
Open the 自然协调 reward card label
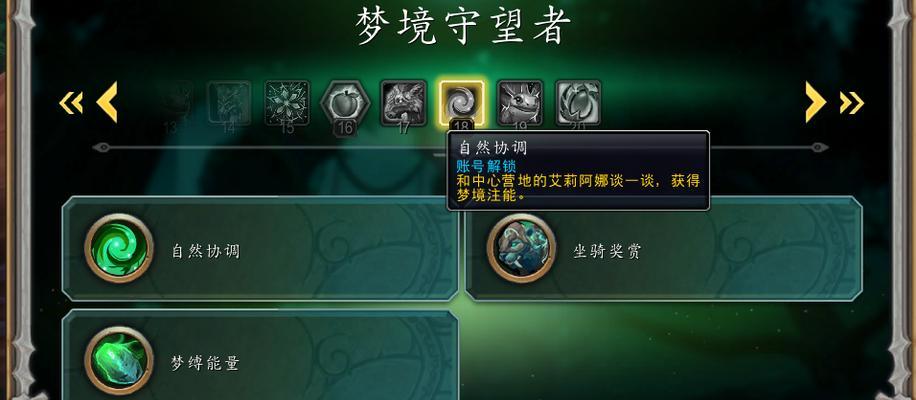(206, 252)
